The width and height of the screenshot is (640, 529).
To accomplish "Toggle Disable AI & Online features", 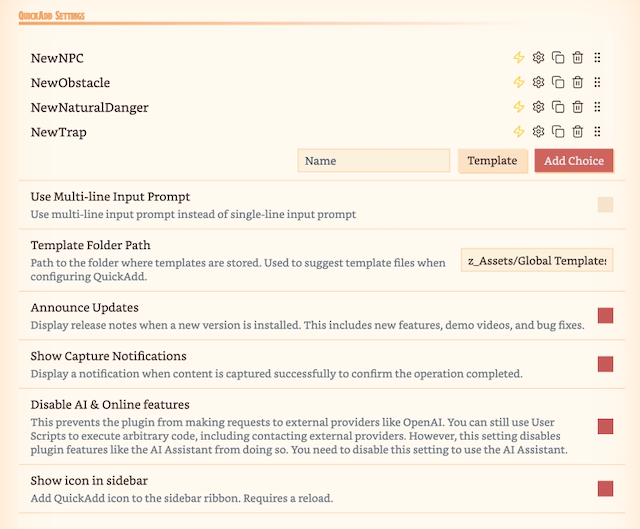I will [605, 426].
